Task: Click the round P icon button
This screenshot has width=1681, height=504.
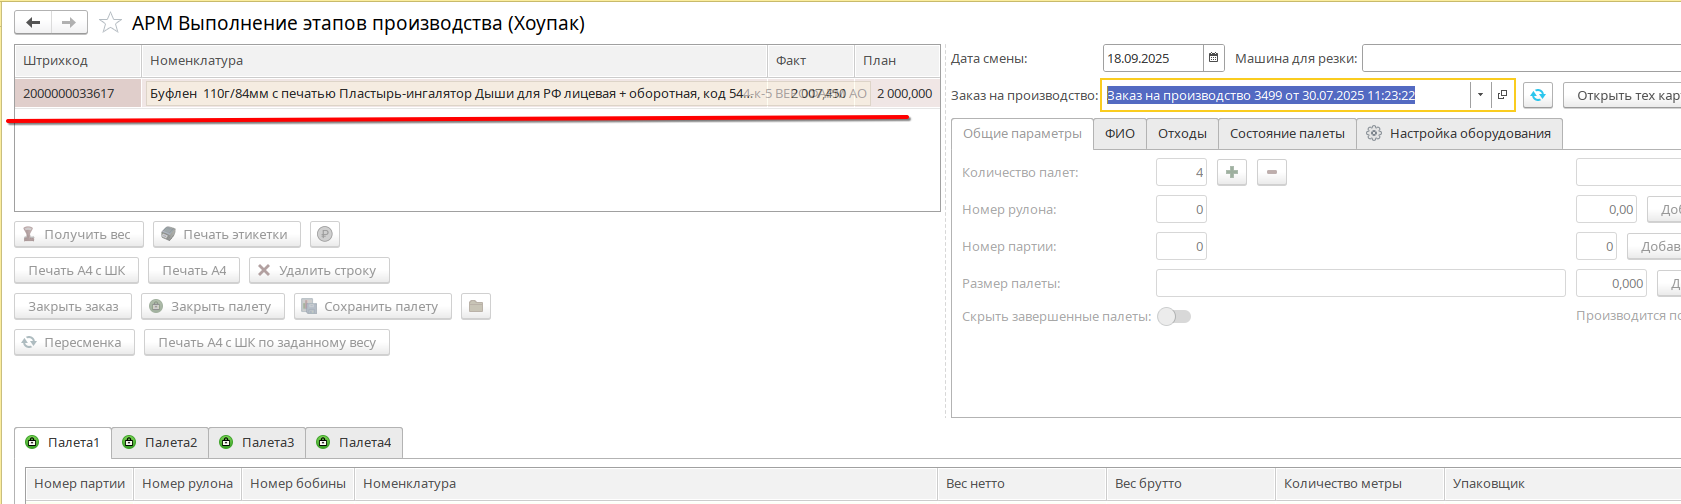Action: coord(324,234)
